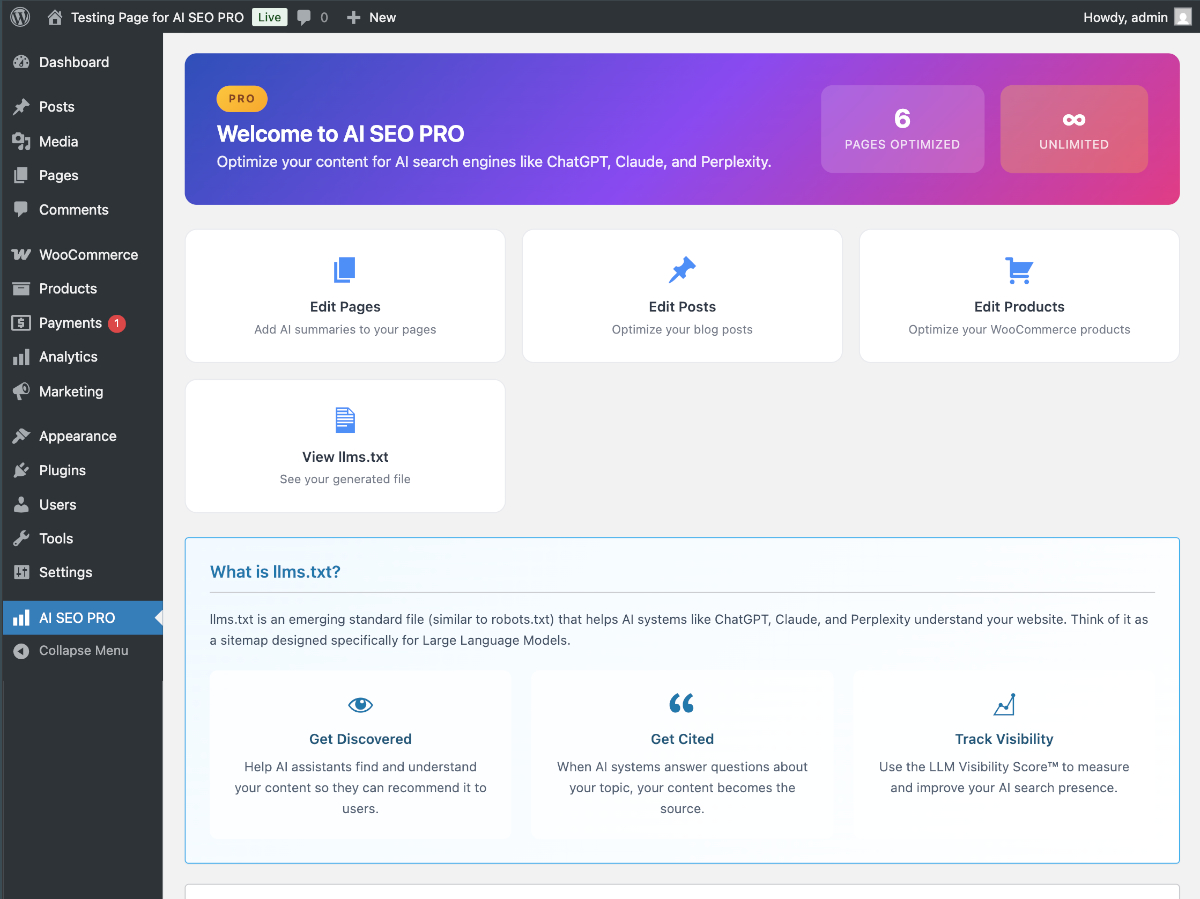The height and width of the screenshot is (899, 1200).
Task: Open the Pages sidebar menu
Action: [x=82, y=175]
